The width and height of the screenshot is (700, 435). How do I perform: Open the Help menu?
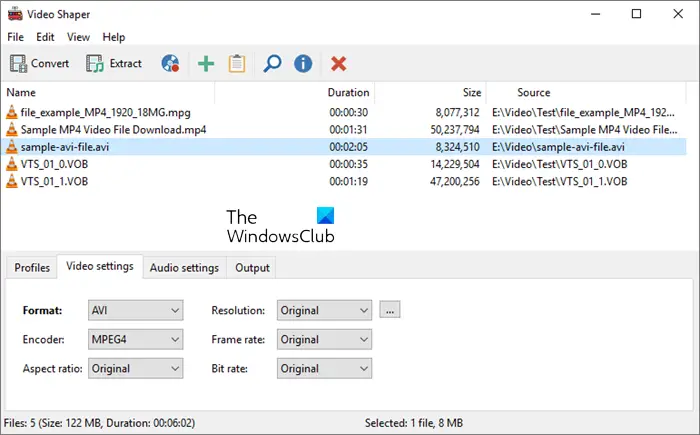tap(114, 37)
